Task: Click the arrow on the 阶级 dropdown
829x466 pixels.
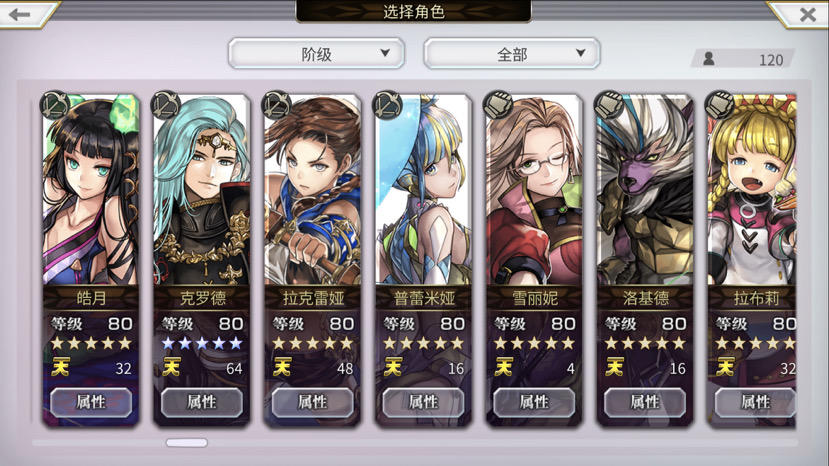Action: click(x=385, y=53)
